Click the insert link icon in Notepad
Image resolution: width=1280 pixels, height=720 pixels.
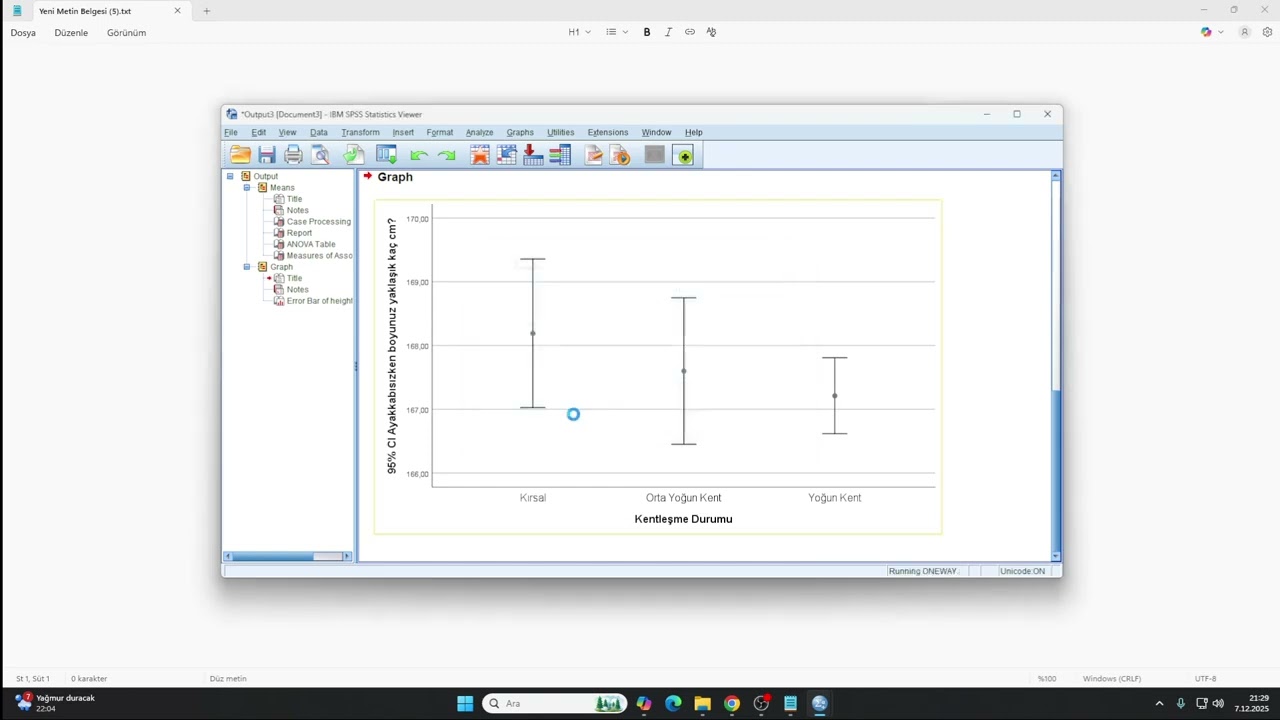coord(690,32)
